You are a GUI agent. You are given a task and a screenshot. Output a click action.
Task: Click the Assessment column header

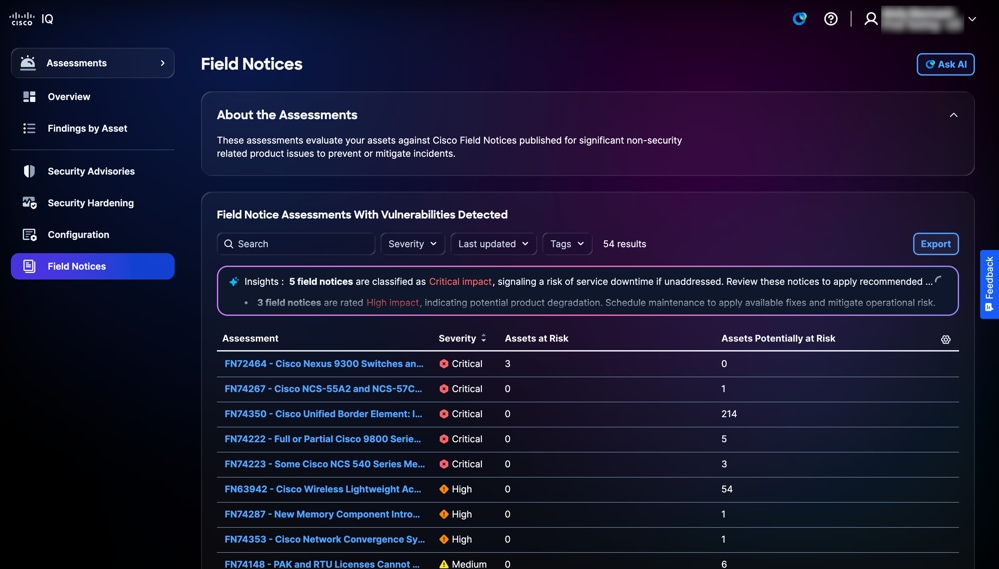250,338
